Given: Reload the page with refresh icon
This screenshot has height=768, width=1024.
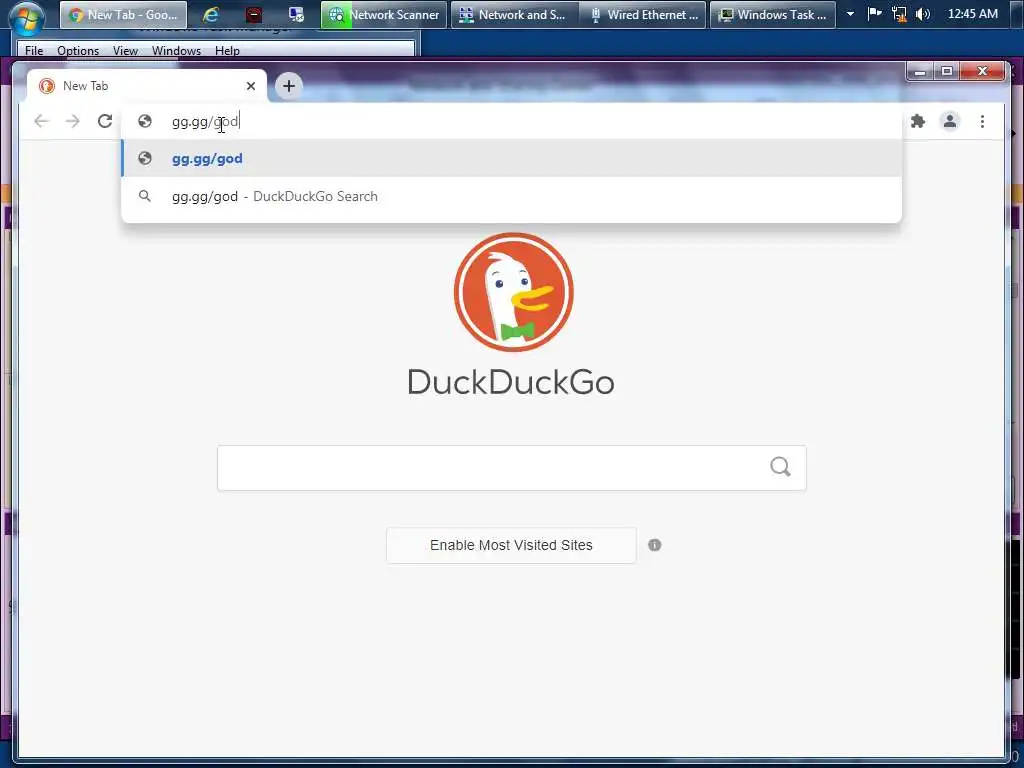Looking at the screenshot, I should click(104, 121).
